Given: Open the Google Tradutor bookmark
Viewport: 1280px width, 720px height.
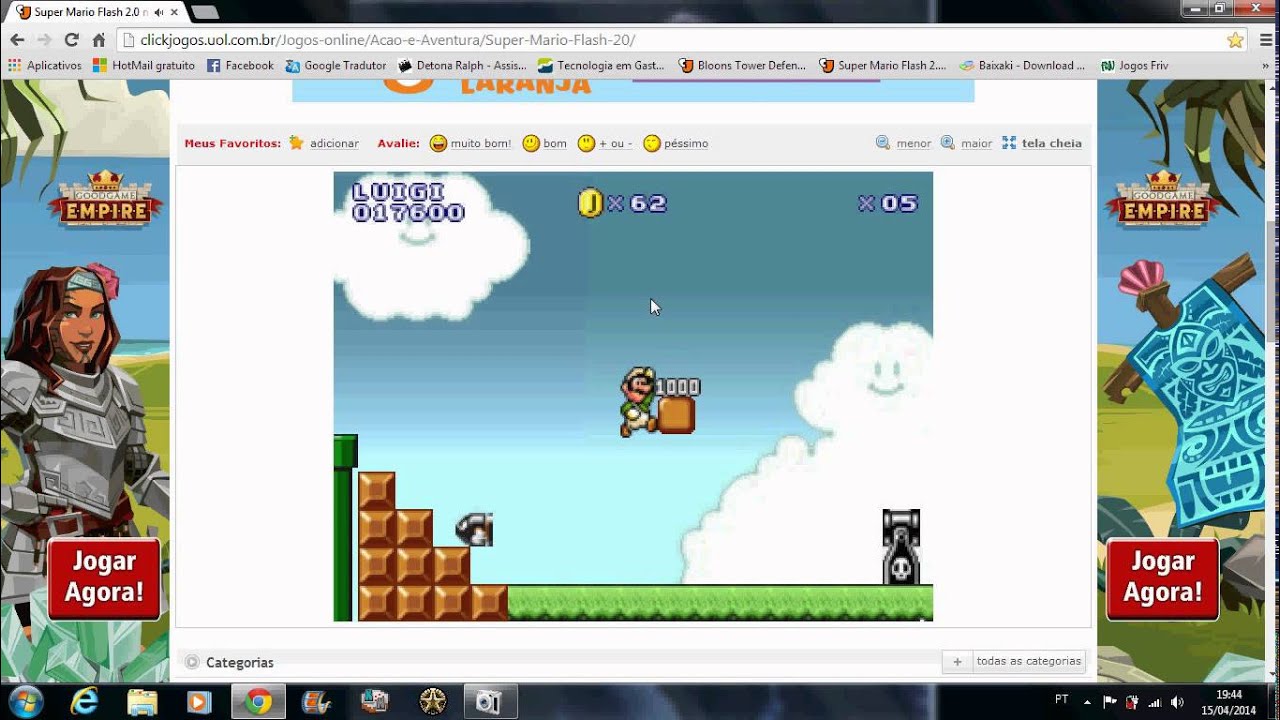Looking at the screenshot, I should (x=336, y=65).
